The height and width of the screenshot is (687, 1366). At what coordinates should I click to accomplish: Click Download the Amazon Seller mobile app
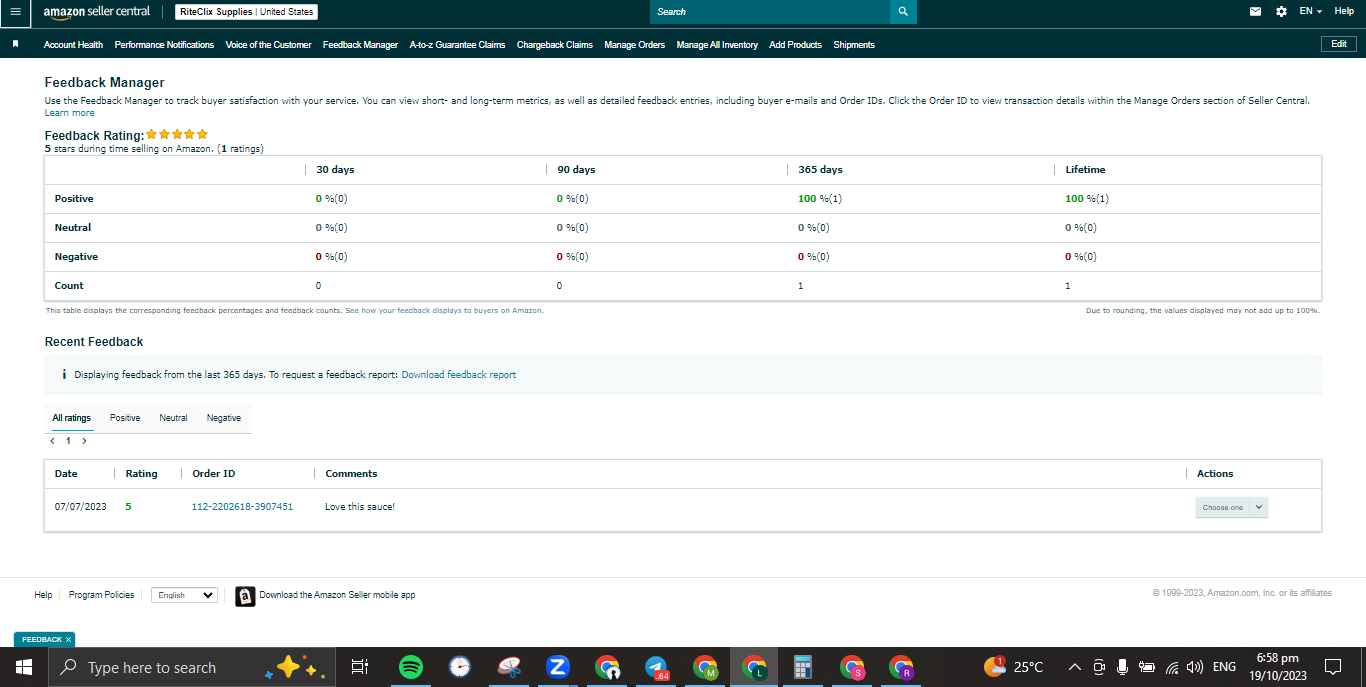(x=337, y=595)
